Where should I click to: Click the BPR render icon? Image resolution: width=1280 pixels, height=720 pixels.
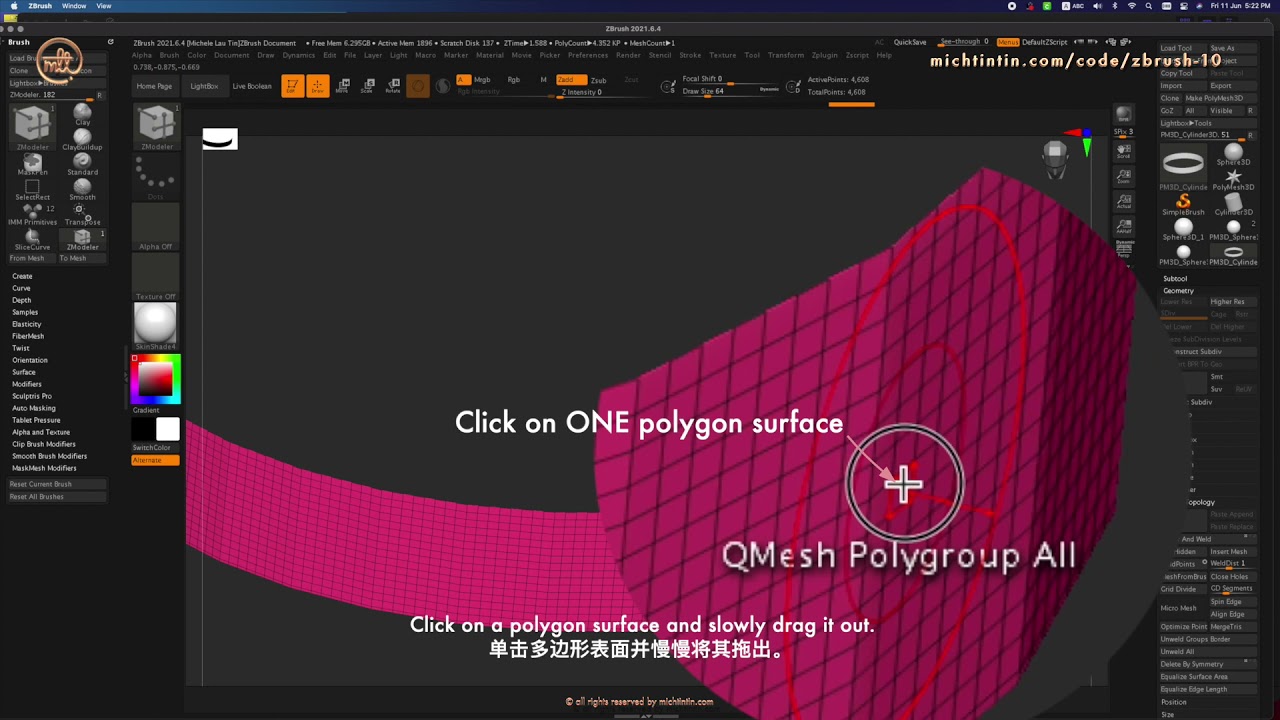1123,116
